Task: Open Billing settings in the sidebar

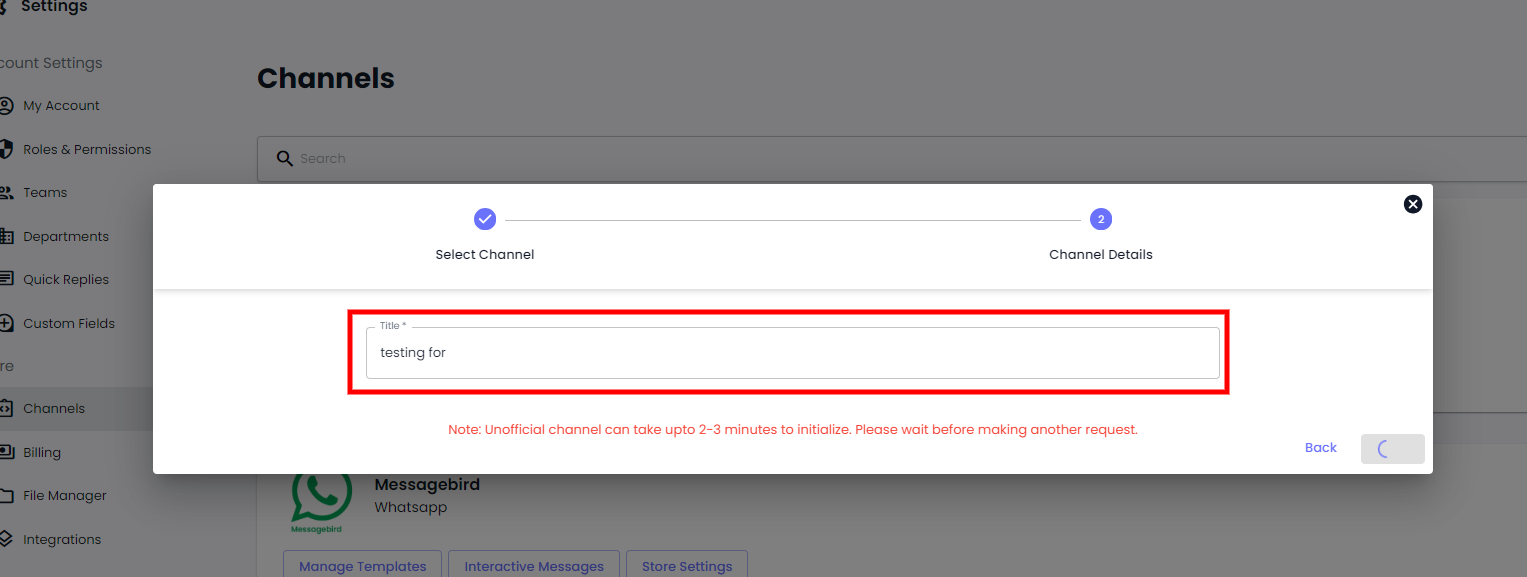Action: click(42, 453)
